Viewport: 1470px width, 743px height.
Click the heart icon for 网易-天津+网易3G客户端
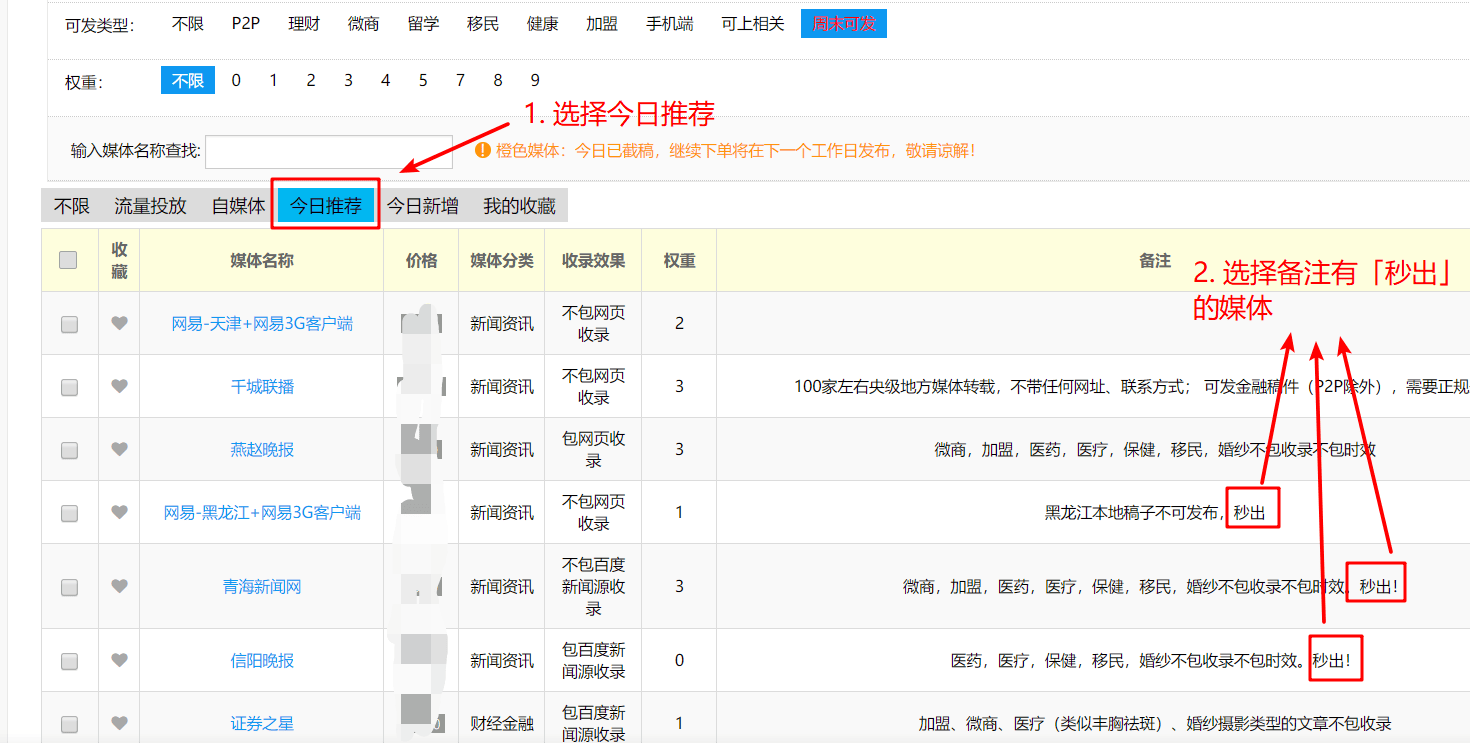pos(119,323)
